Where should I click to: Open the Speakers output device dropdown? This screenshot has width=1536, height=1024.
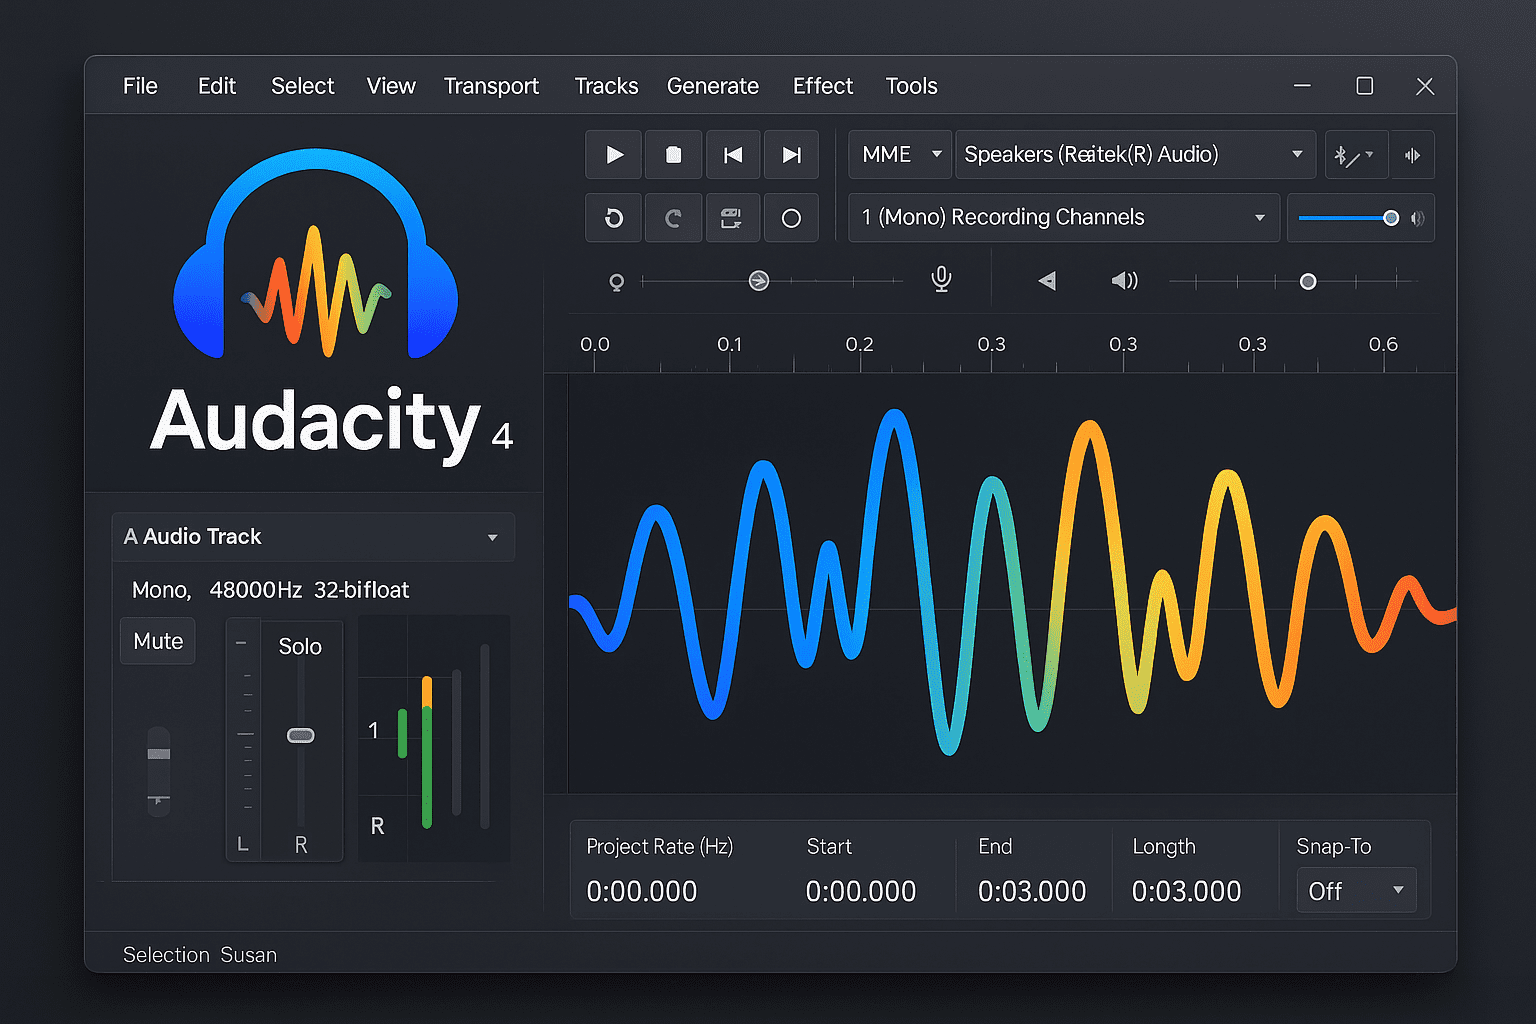pyautogui.click(x=1134, y=155)
